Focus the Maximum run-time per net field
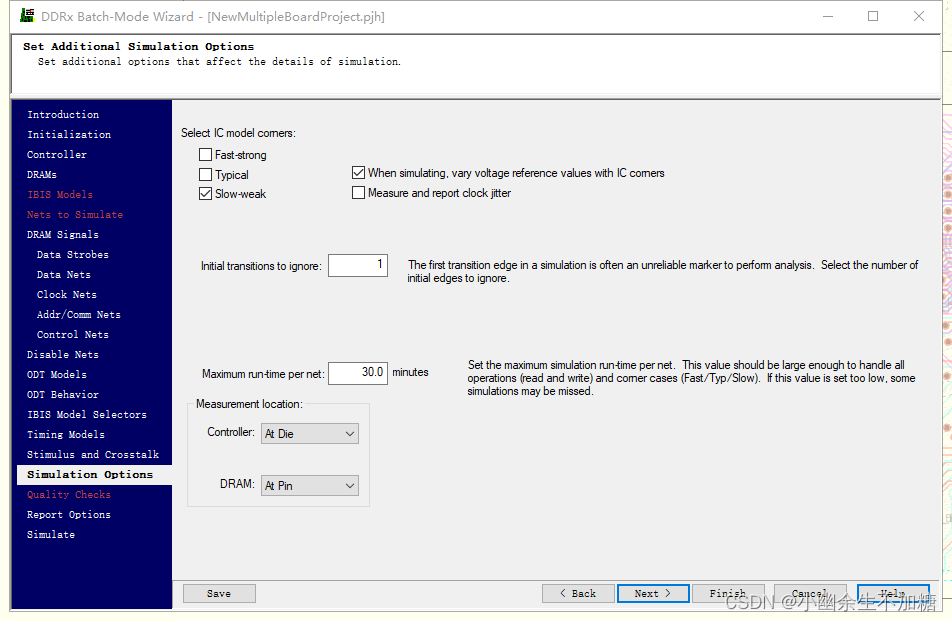This screenshot has width=952, height=621. click(358, 373)
